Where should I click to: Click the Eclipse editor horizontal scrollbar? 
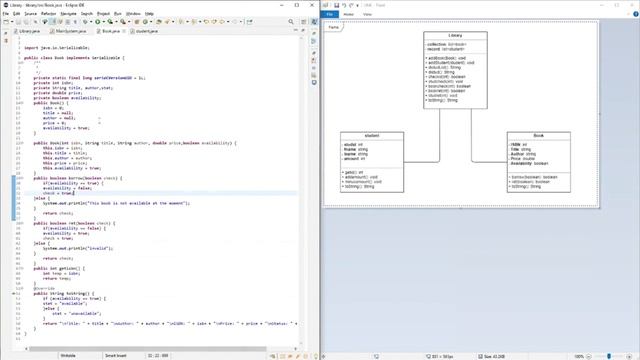(x=148, y=349)
